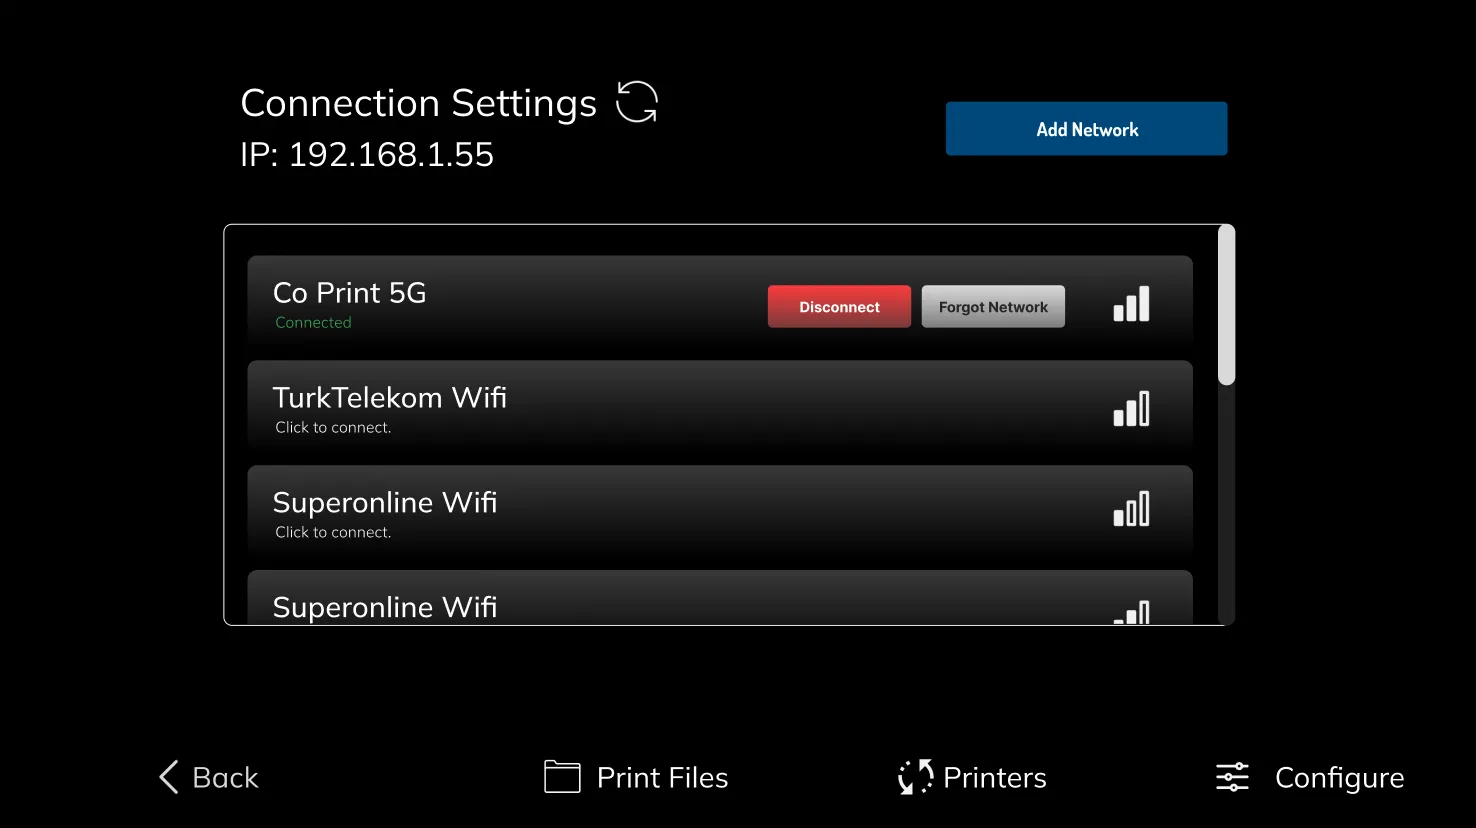1476x828 pixels.
Task: Select the Co Print 5G network row
Action: (x=720, y=305)
